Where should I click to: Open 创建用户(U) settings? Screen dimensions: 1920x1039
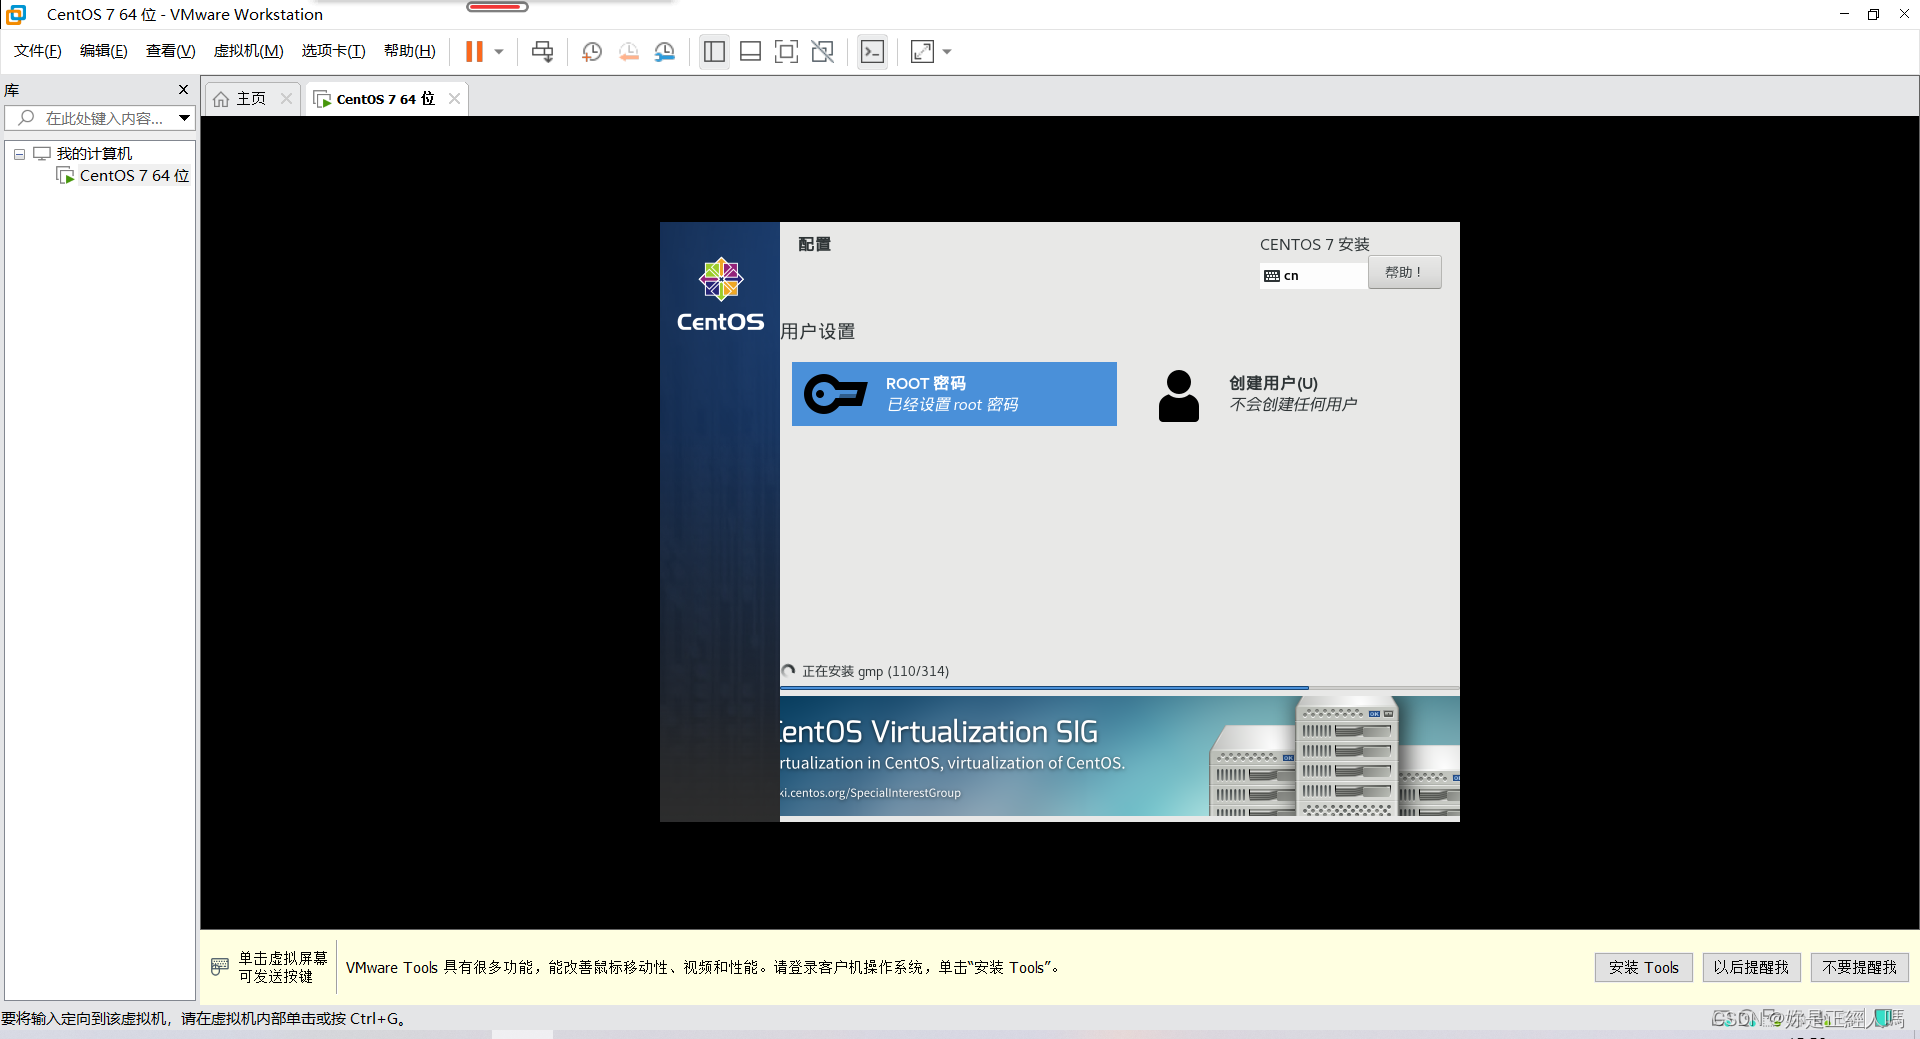pyautogui.click(x=1292, y=394)
